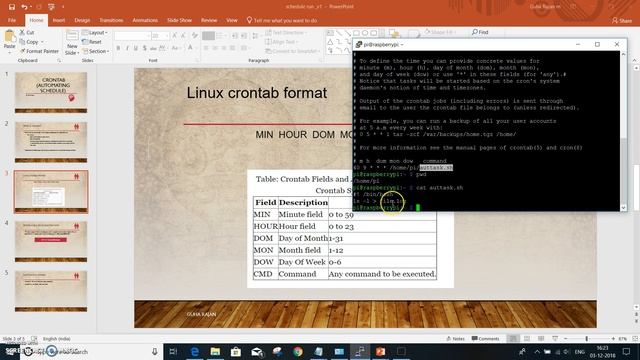This screenshot has width=640, height=360.
Task: Toggle the Comments pane in status bar
Action: [485, 338]
